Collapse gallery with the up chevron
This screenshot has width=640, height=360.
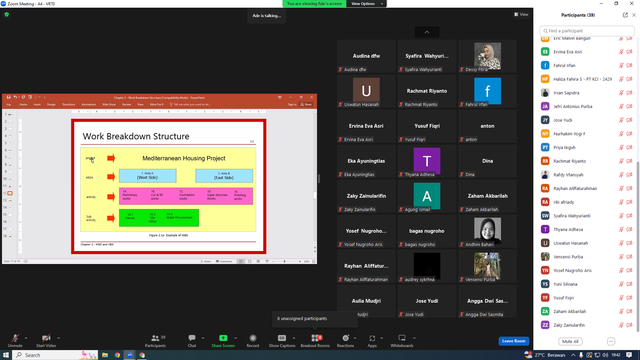point(427,32)
